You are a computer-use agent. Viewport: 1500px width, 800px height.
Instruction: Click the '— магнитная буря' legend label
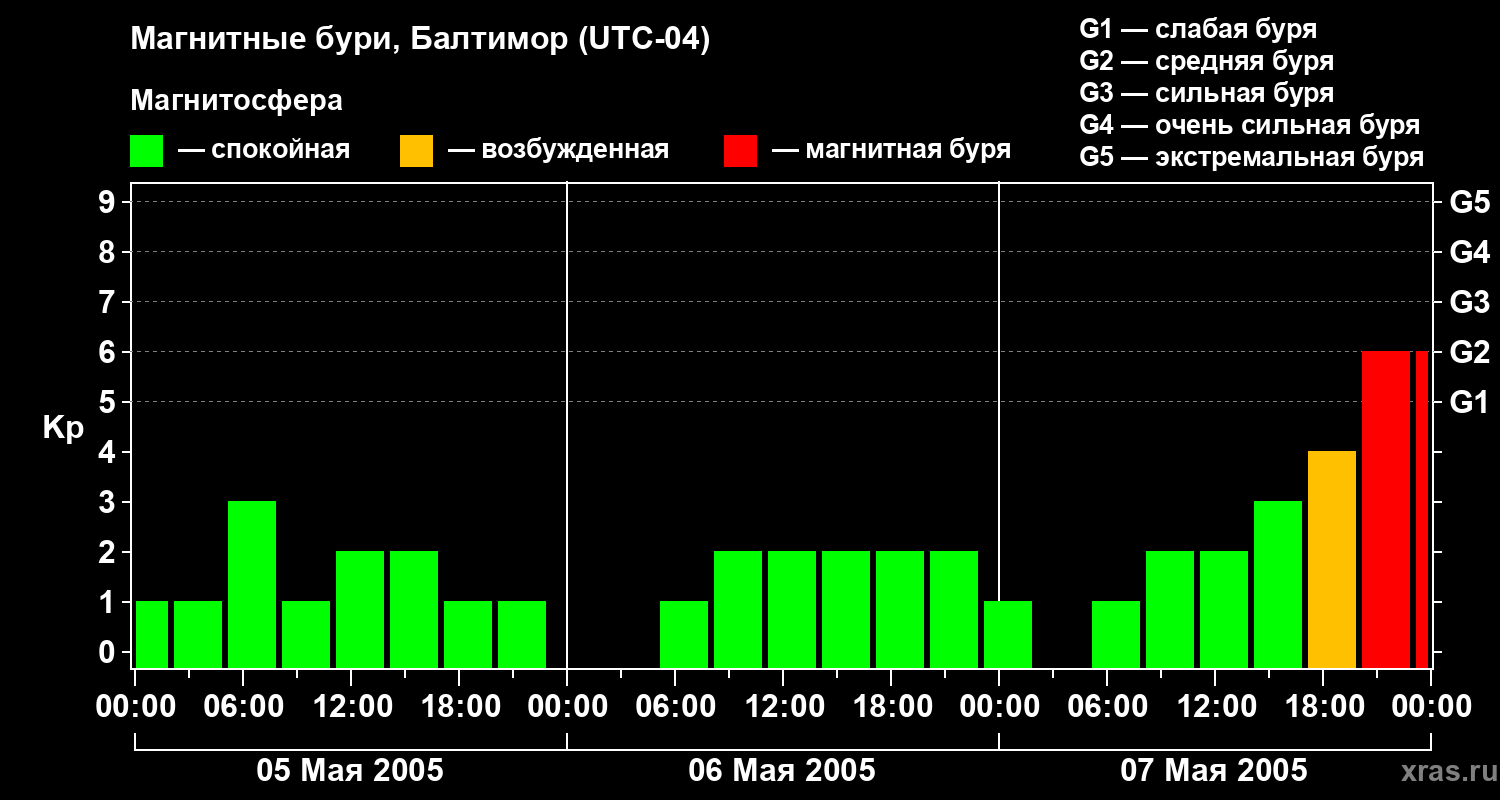pyautogui.click(x=891, y=150)
